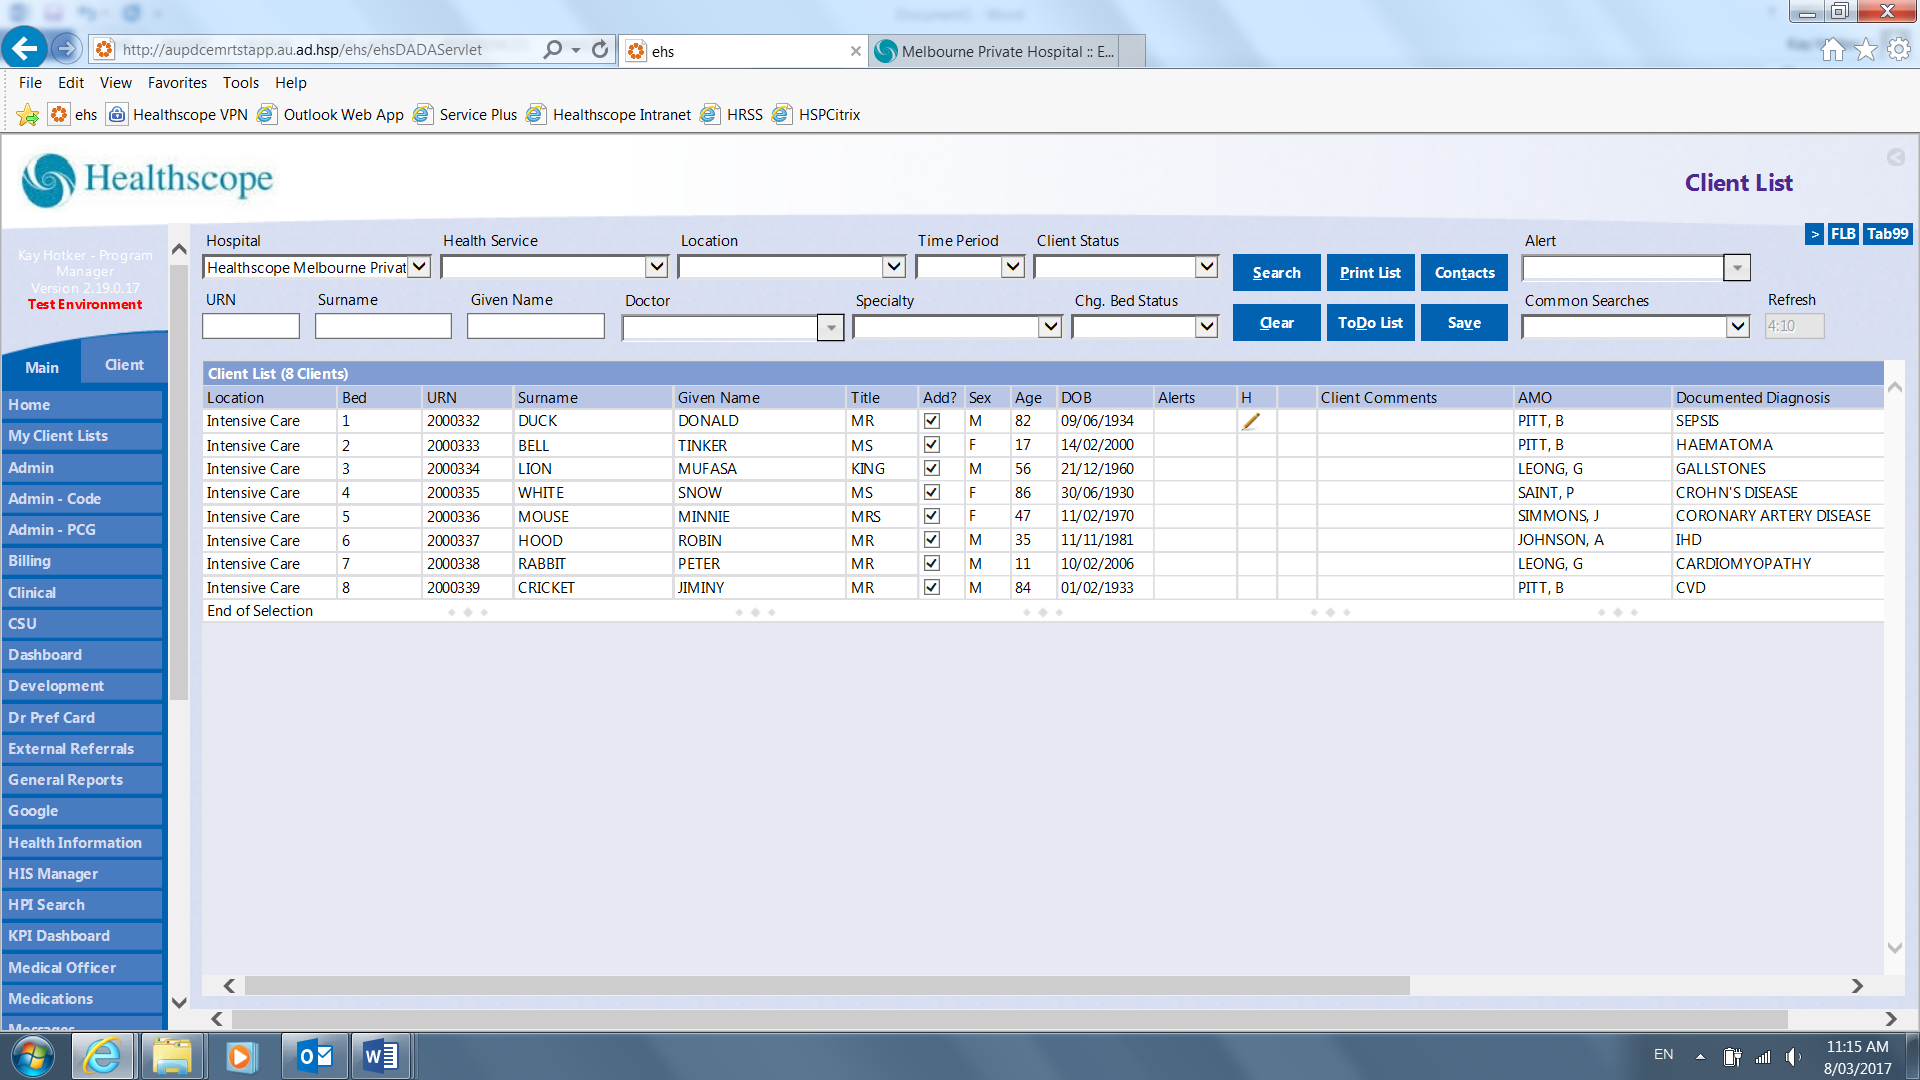Open the Client Status dropdown

click(x=1206, y=267)
